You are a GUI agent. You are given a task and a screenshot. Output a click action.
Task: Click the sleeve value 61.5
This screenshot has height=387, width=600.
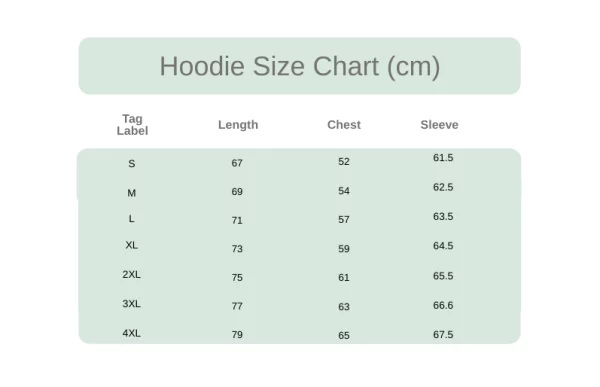click(x=443, y=158)
